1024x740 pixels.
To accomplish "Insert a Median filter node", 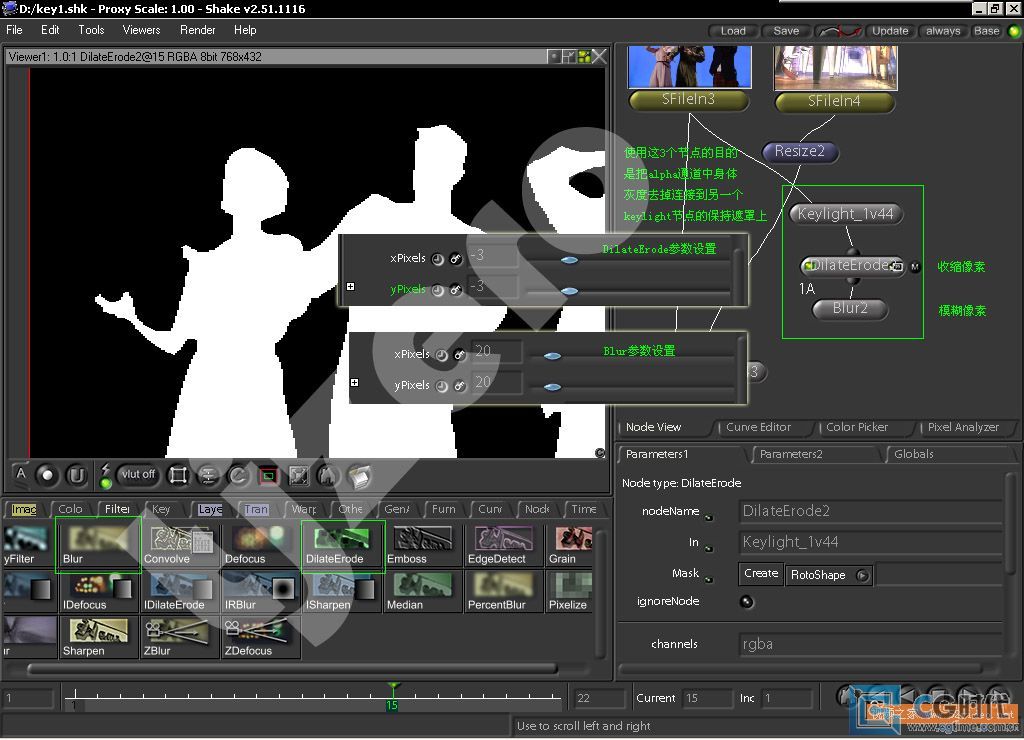I will pos(423,591).
